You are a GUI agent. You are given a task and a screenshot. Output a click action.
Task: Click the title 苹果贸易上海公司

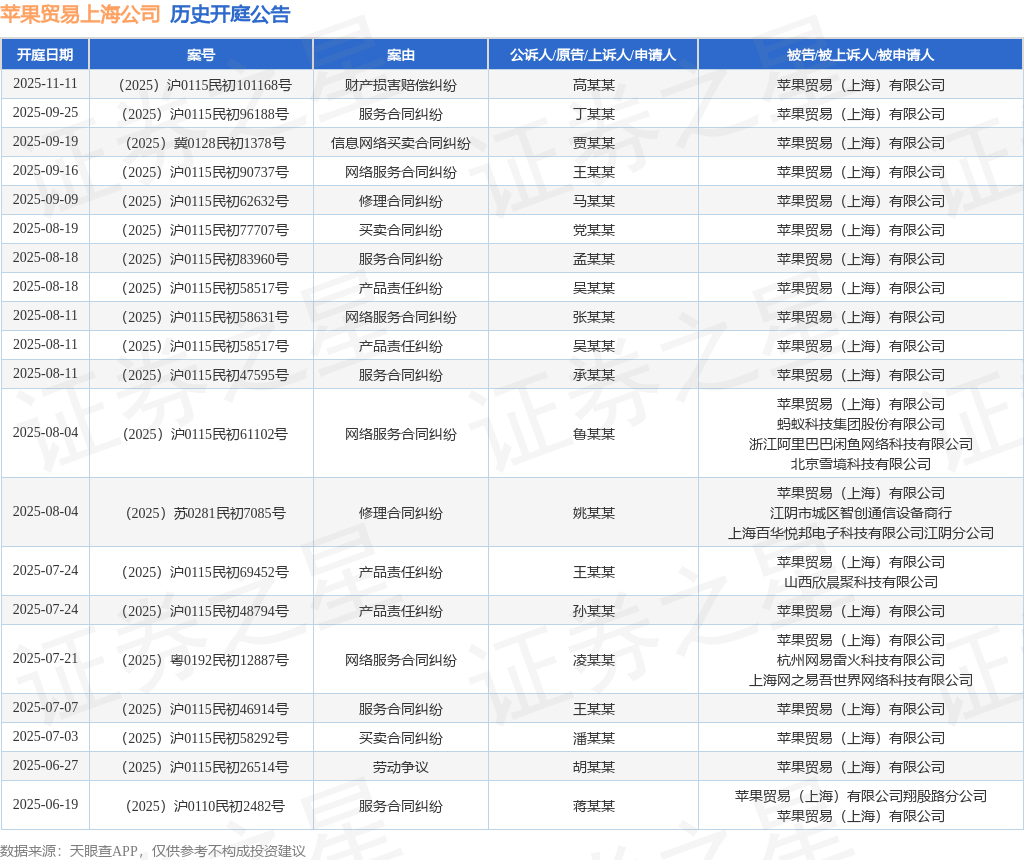coord(80,14)
